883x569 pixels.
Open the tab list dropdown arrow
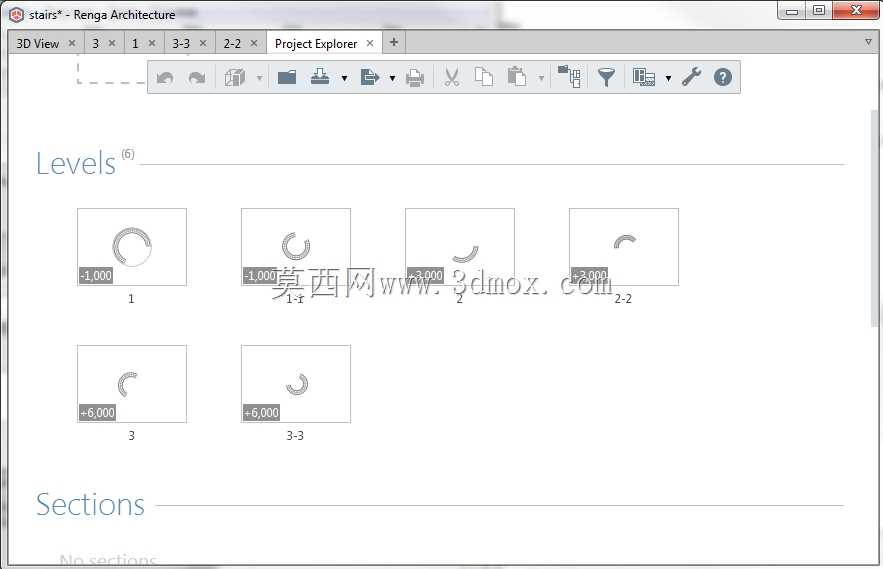click(868, 42)
